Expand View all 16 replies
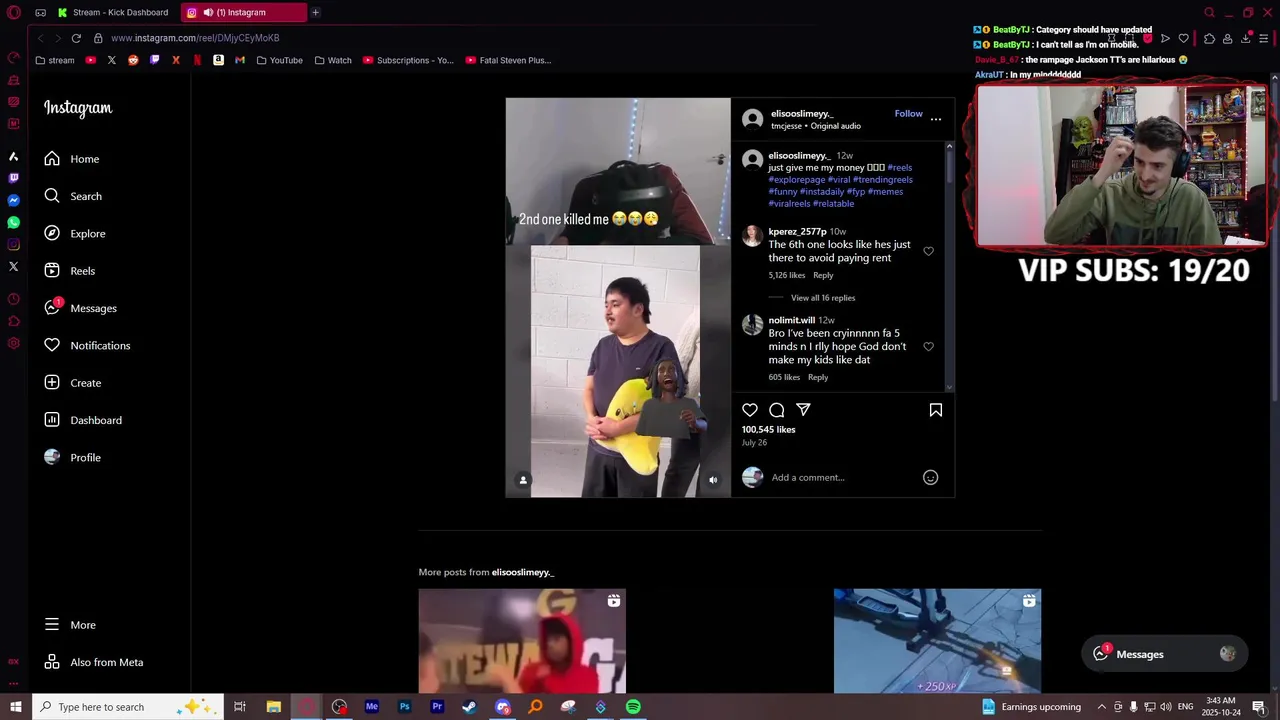Image resolution: width=1280 pixels, height=720 pixels. pyautogui.click(x=823, y=298)
